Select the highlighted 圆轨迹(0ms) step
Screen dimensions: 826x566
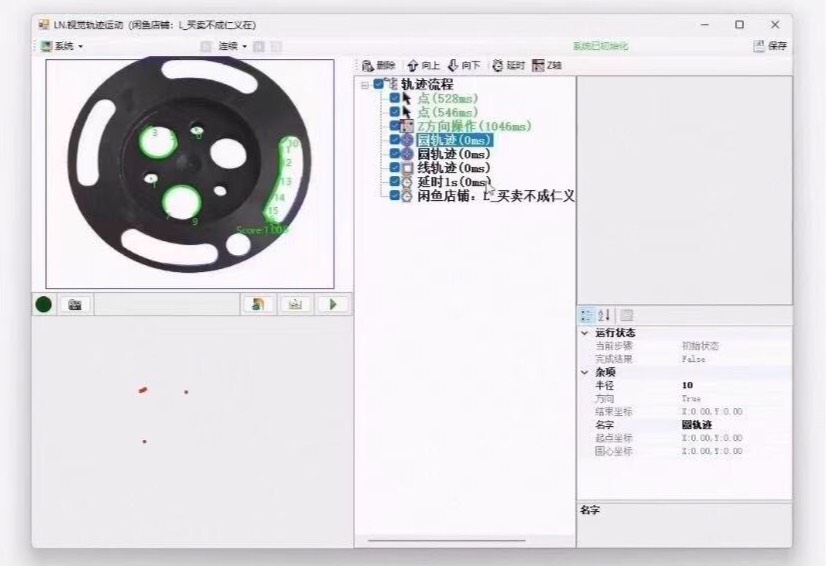click(x=455, y=140)
